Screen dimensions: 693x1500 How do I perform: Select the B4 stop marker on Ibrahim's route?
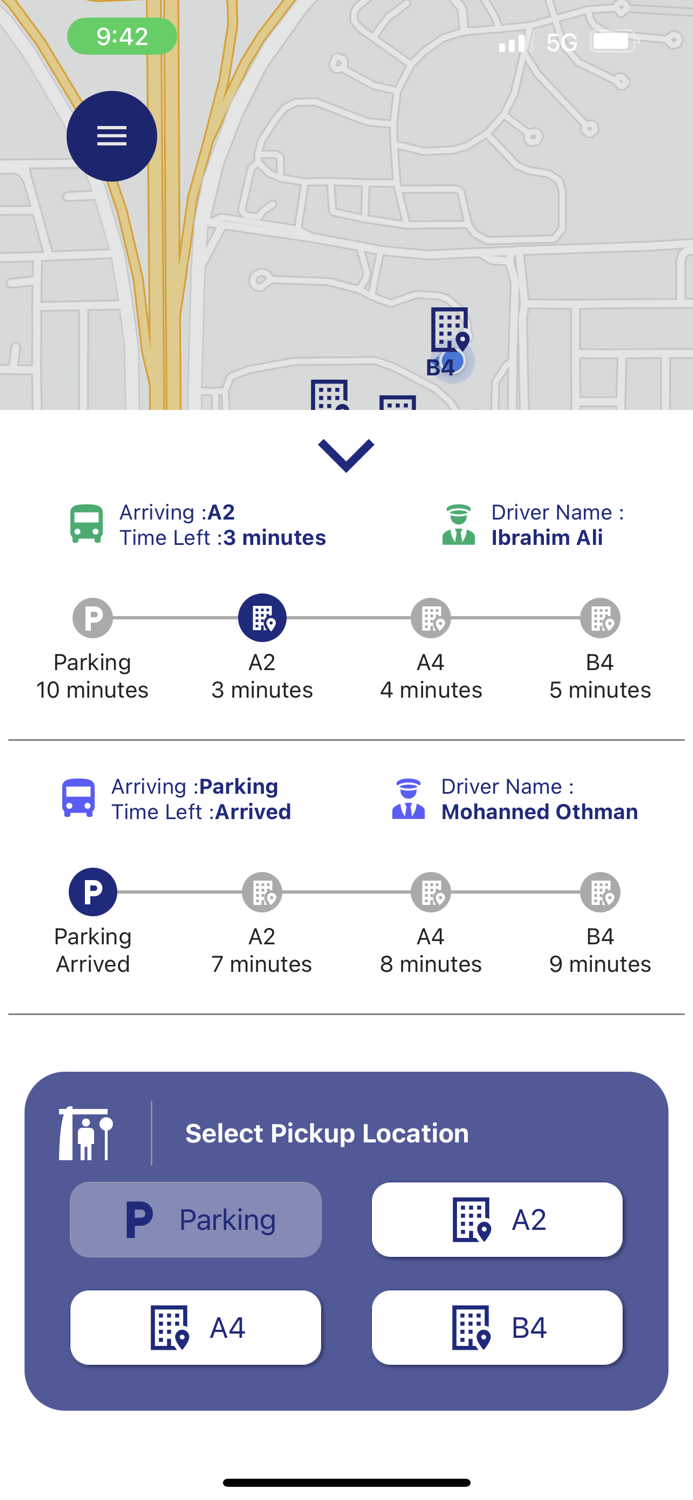600,617
